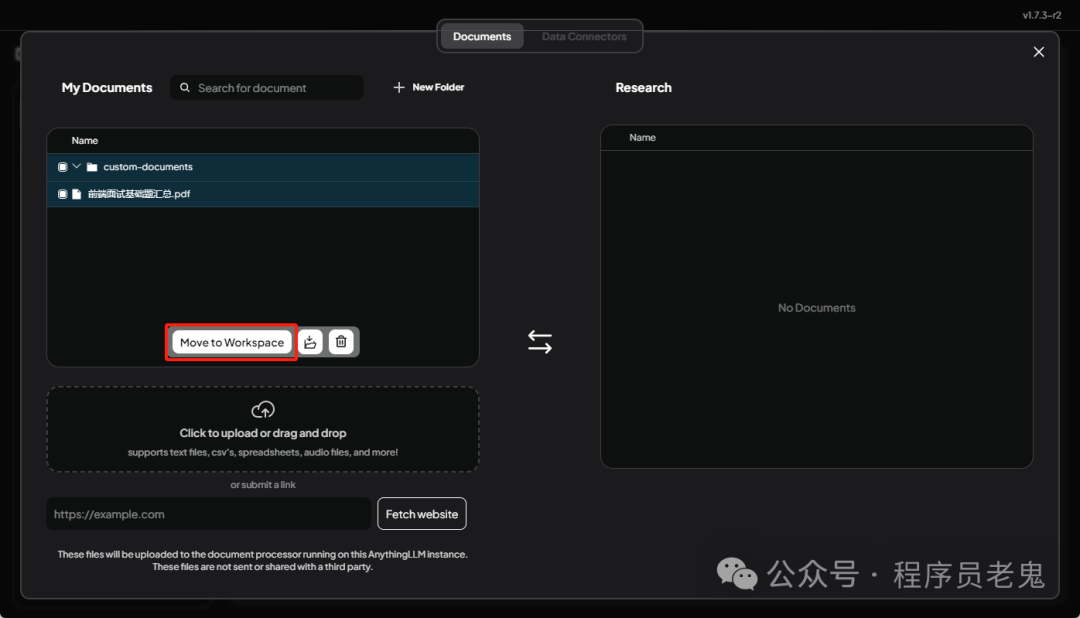Click the cloud upload icon
The image size is (1080, 618).
point(263,410)
